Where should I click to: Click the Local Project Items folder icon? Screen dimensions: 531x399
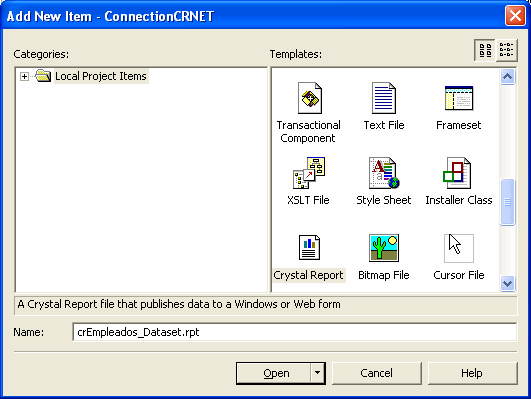(43, 76)
